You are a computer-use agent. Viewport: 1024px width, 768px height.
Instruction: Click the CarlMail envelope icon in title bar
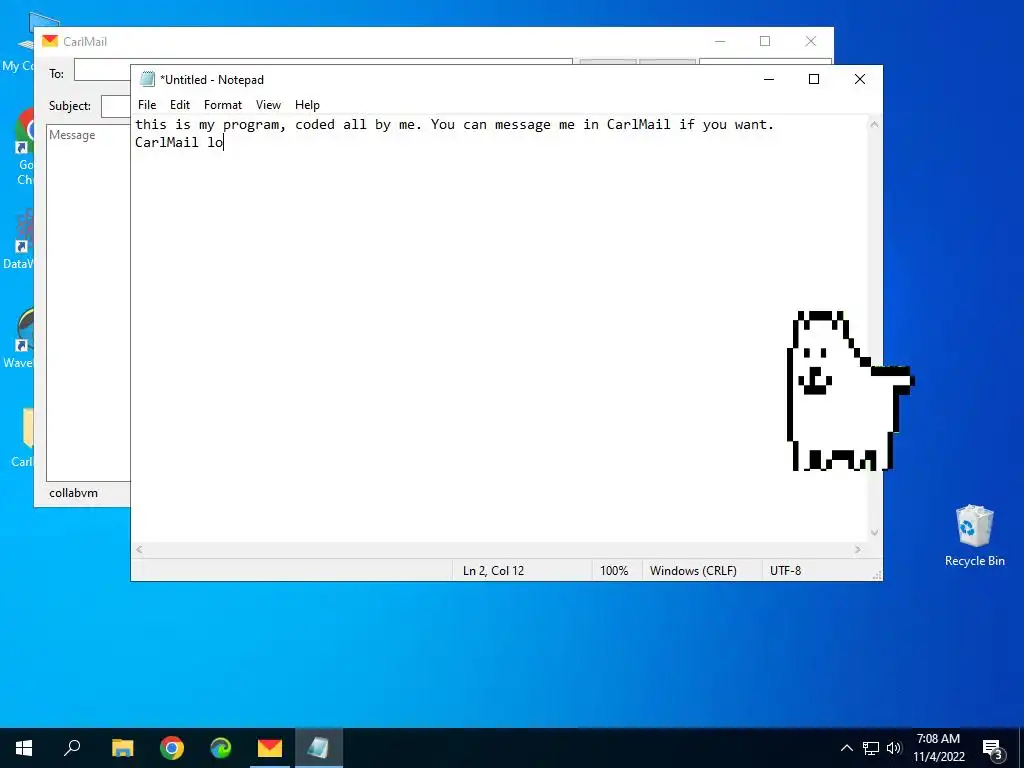coord(50,41)
